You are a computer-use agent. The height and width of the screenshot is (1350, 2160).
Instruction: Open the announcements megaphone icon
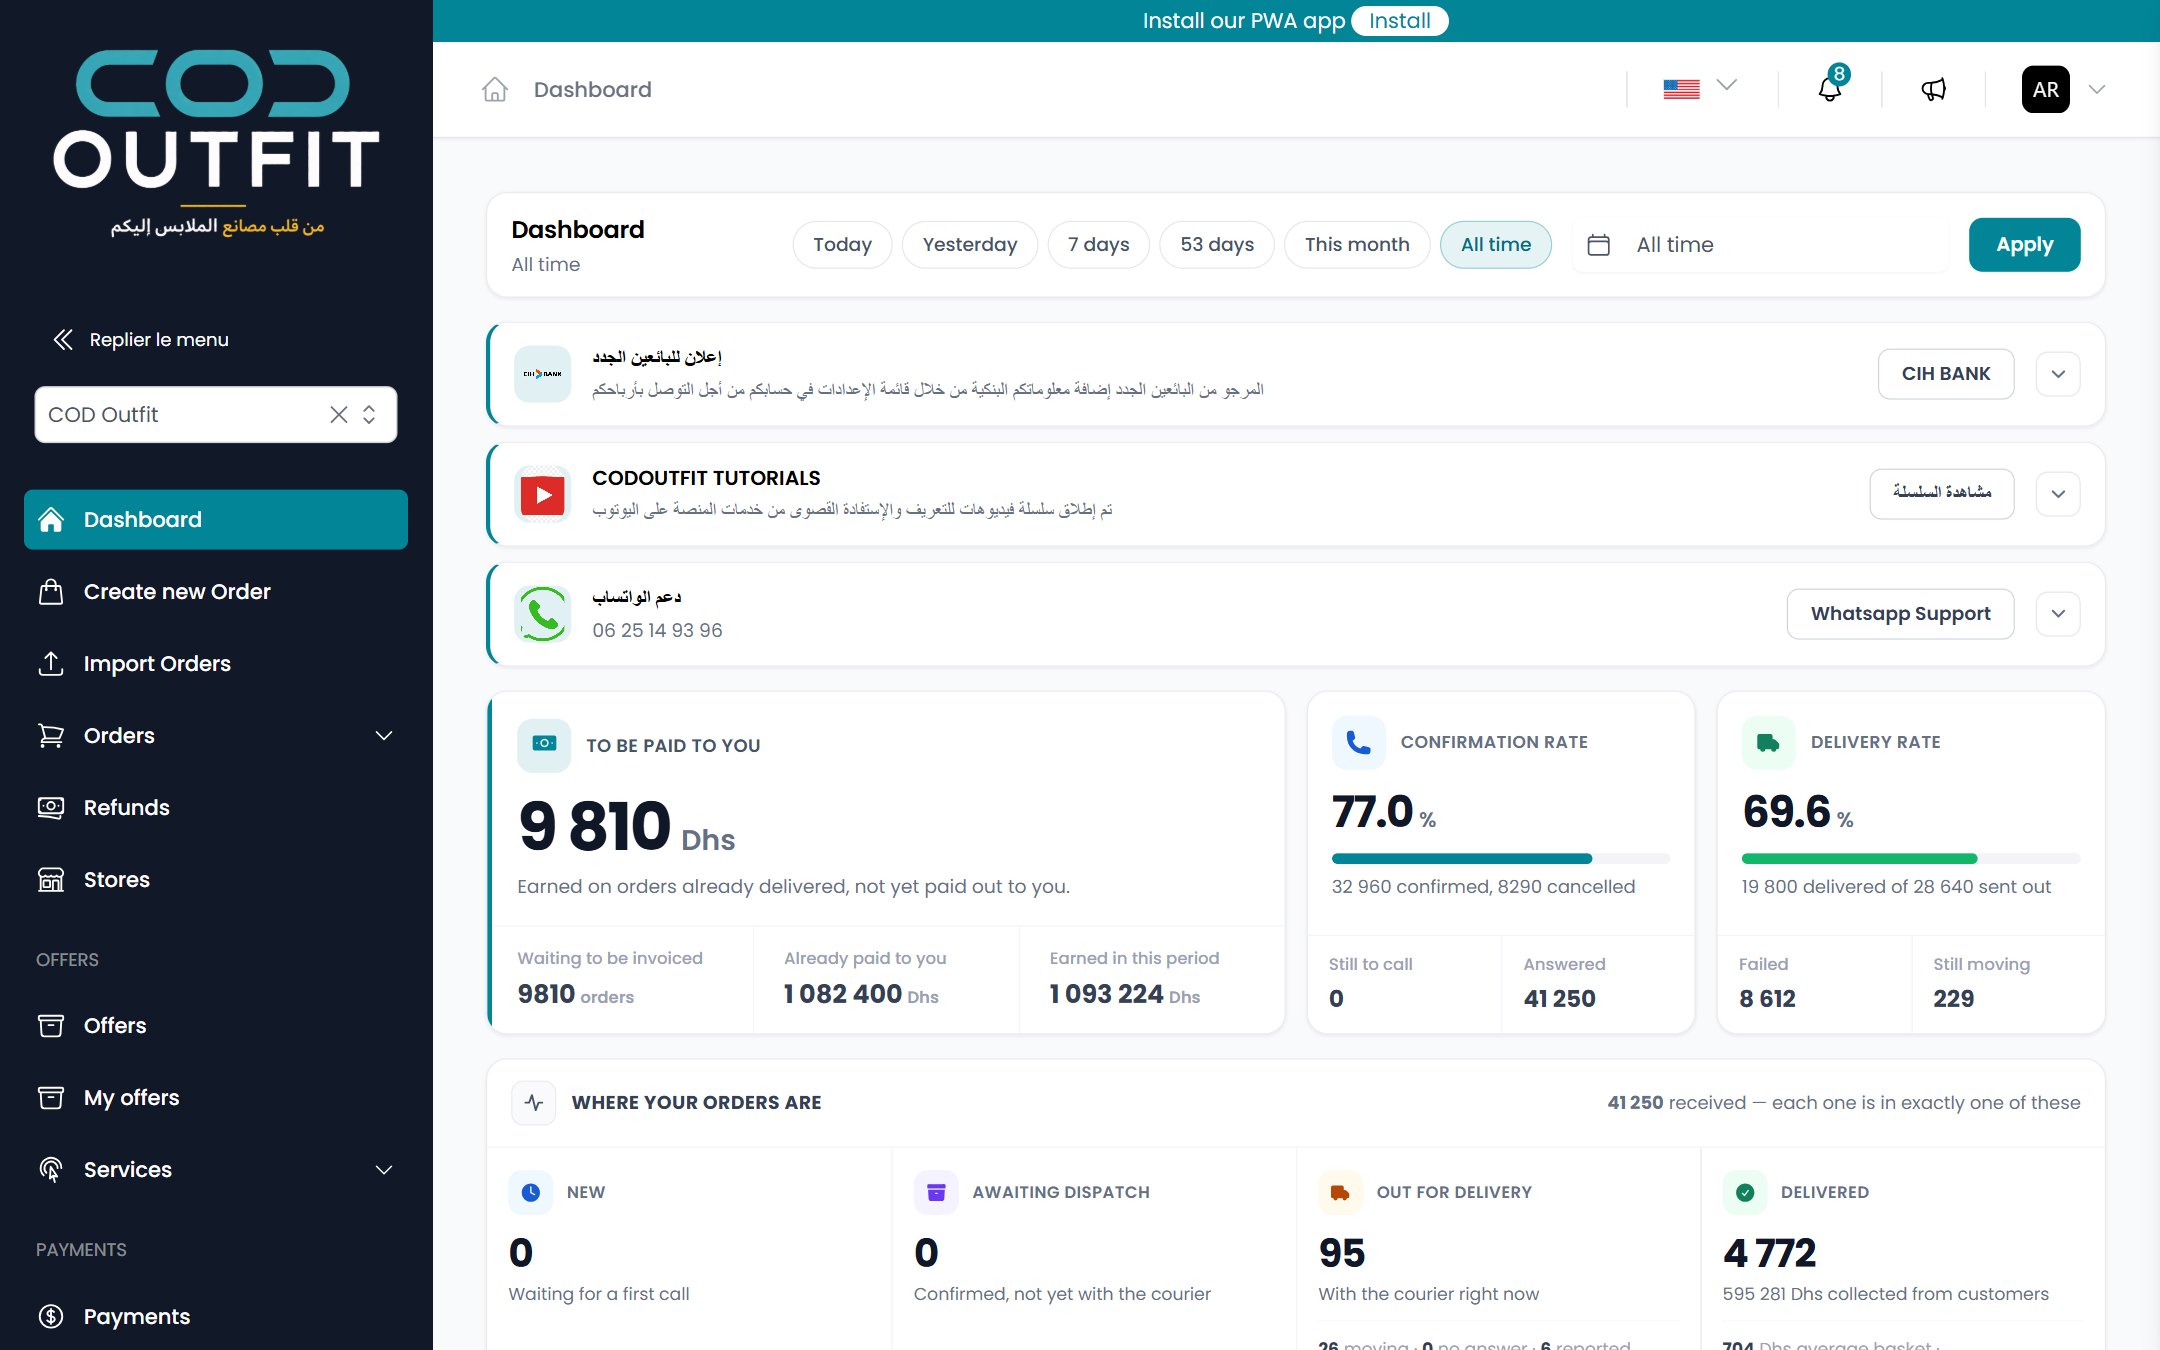click(1933, 90)
